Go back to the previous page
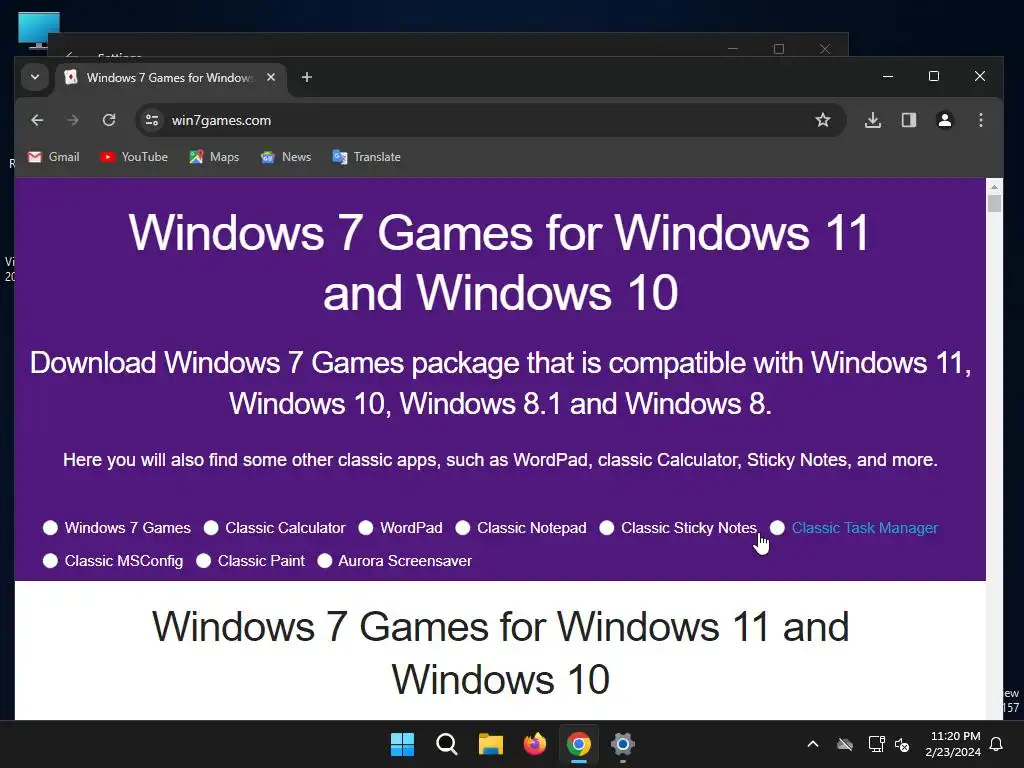Image resolution: width=1024 pixels, height=768 pixels. click(x=37, y=120)
